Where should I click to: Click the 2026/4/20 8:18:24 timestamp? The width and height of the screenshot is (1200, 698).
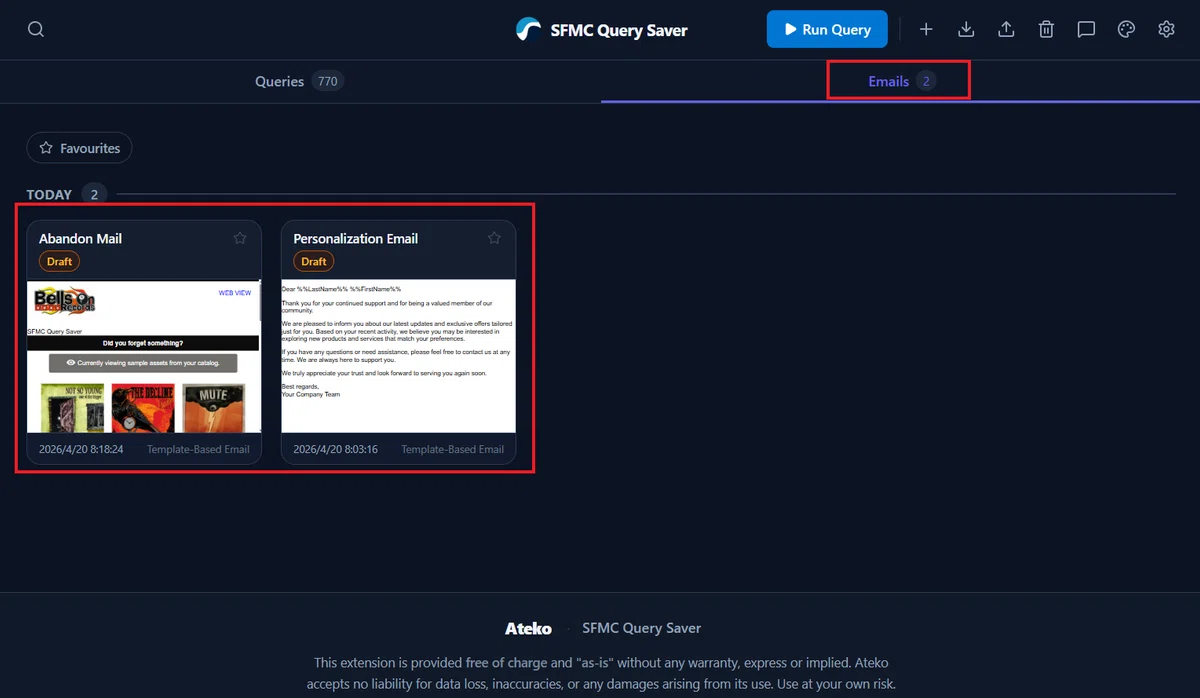point(81,449)
